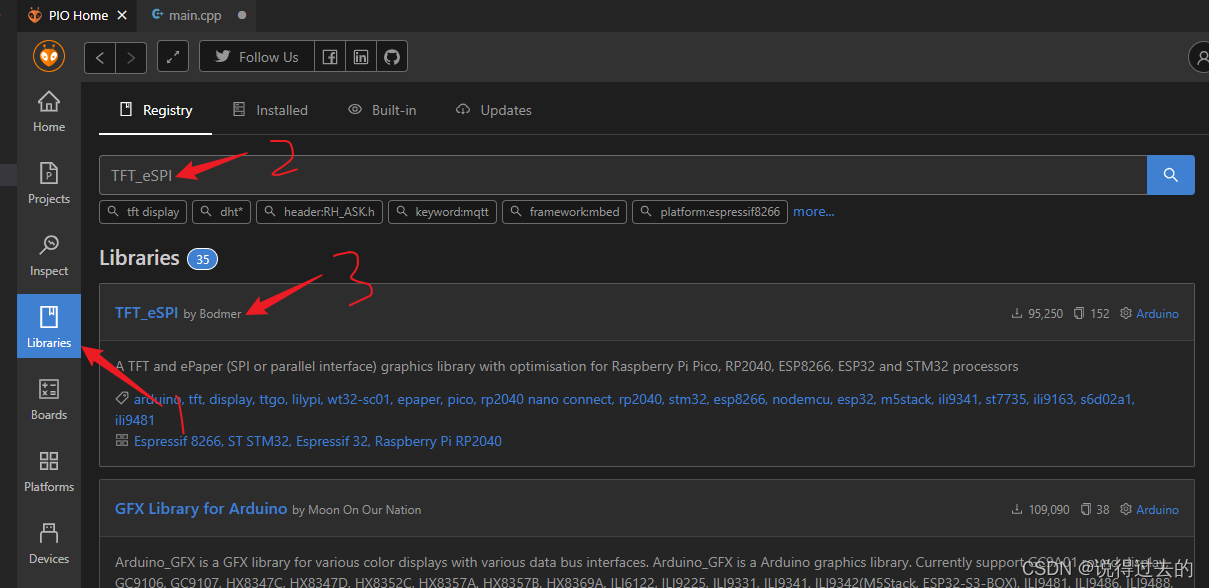Go back with the left arrow button

[x=100, y=57]
